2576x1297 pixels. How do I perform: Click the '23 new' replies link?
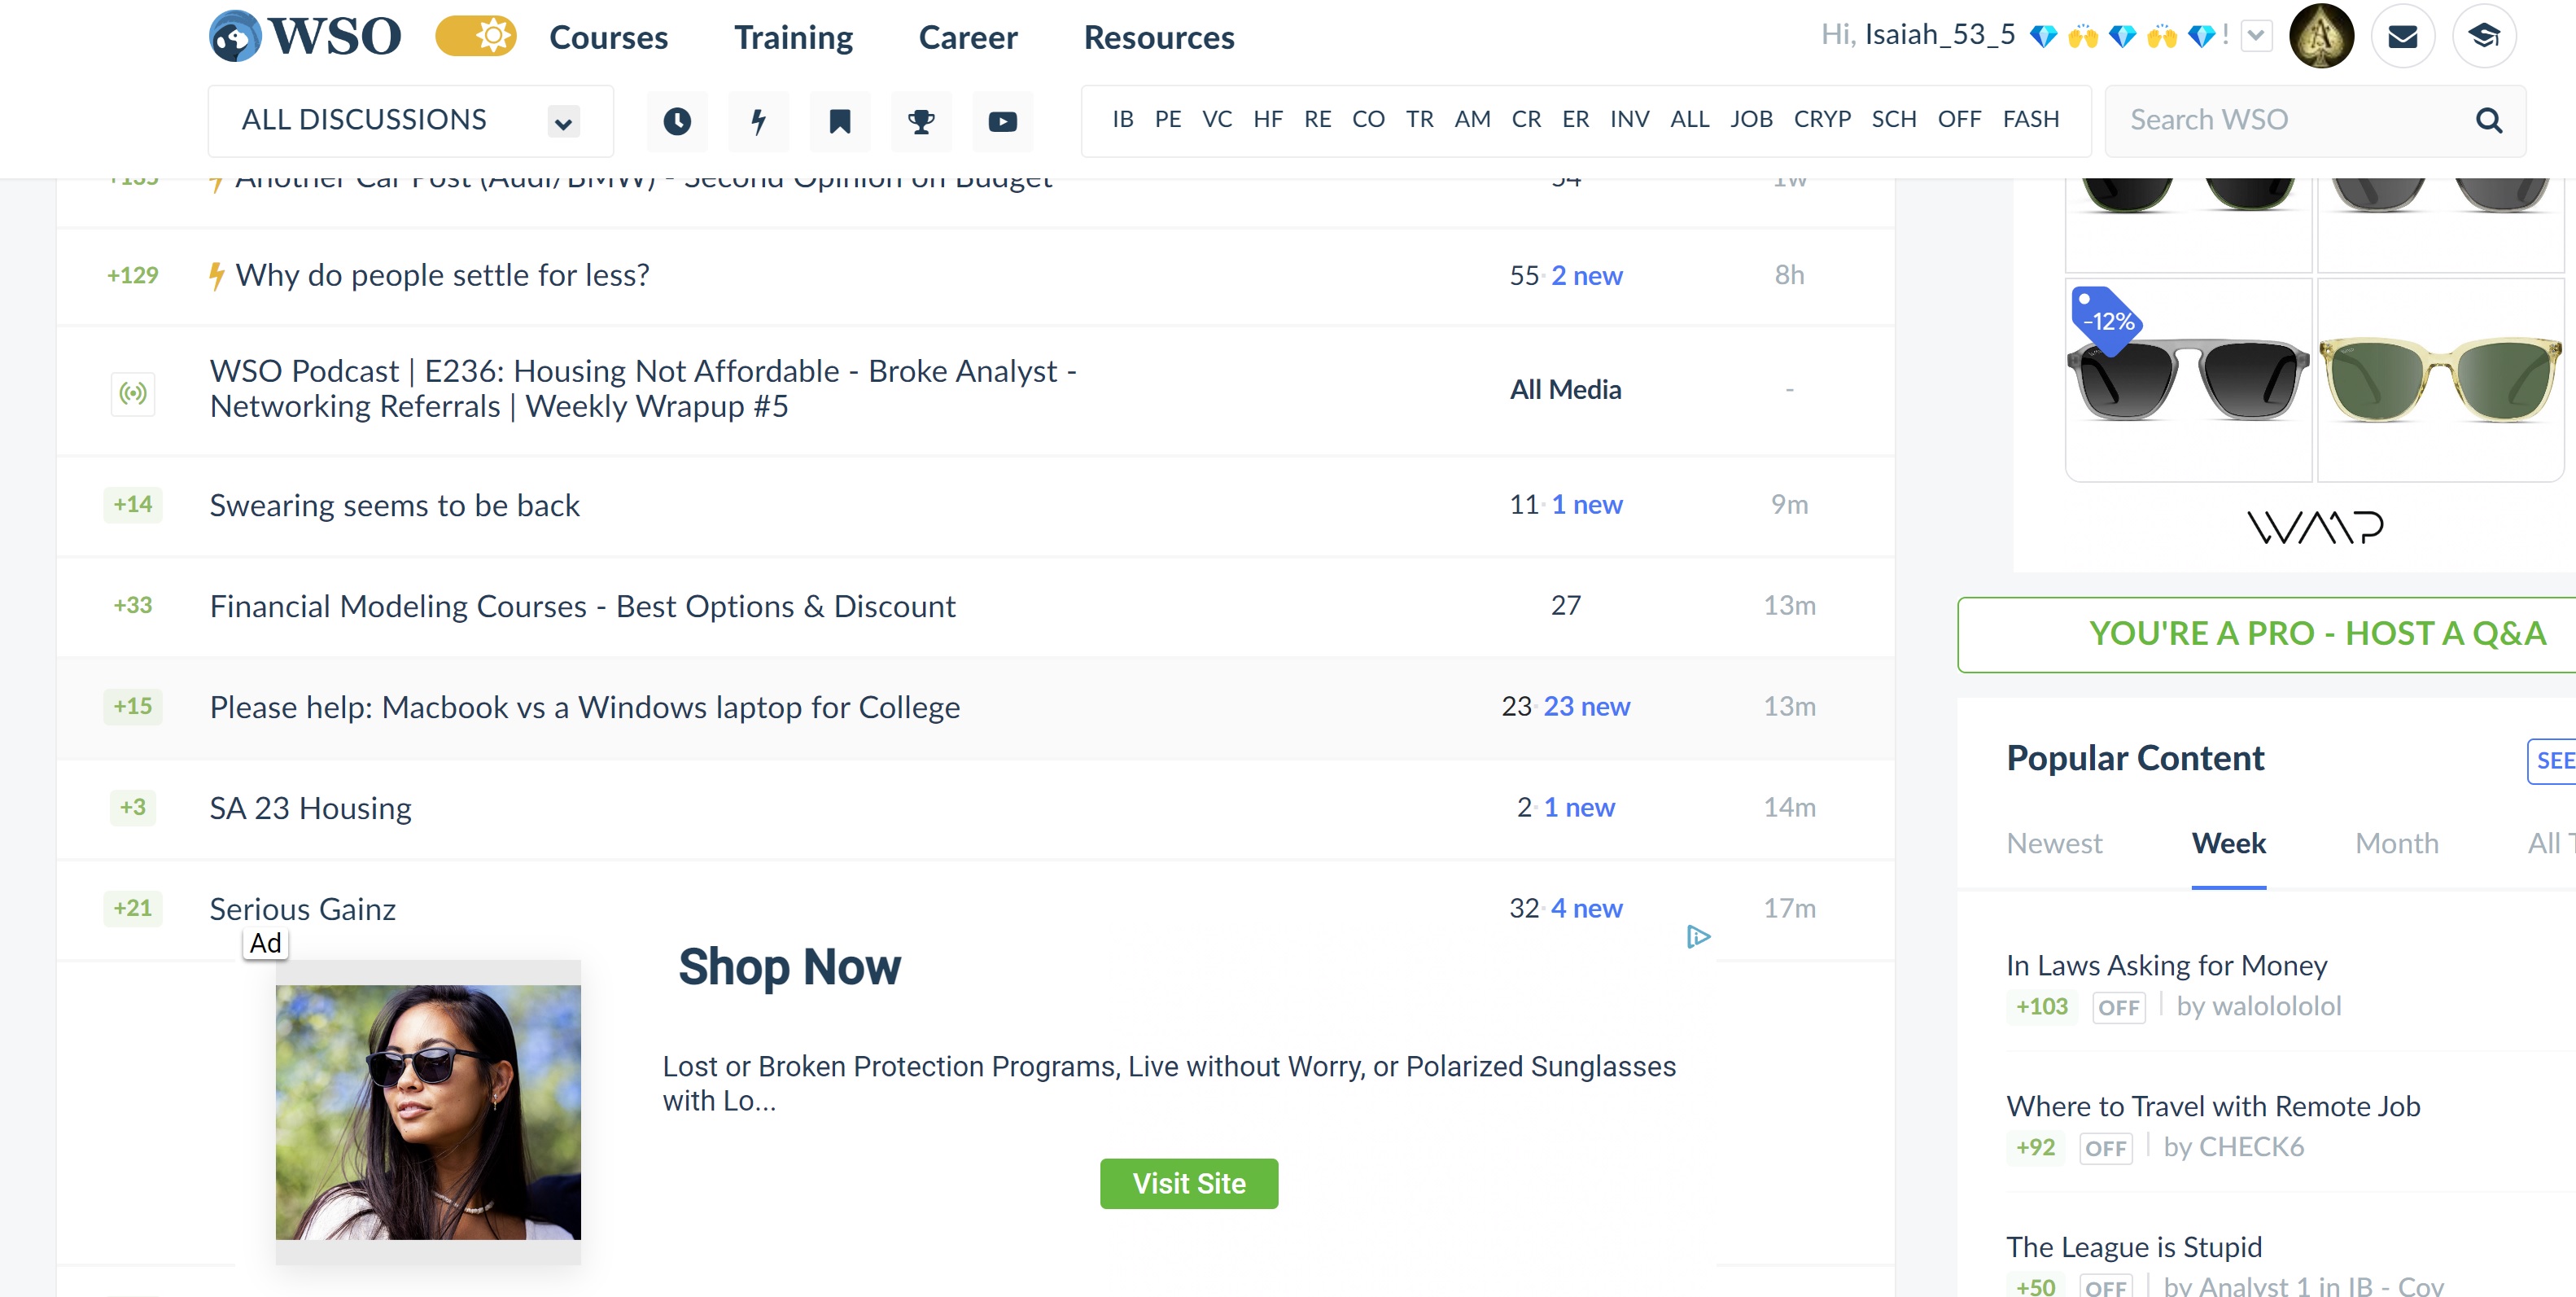[1586, 706]
